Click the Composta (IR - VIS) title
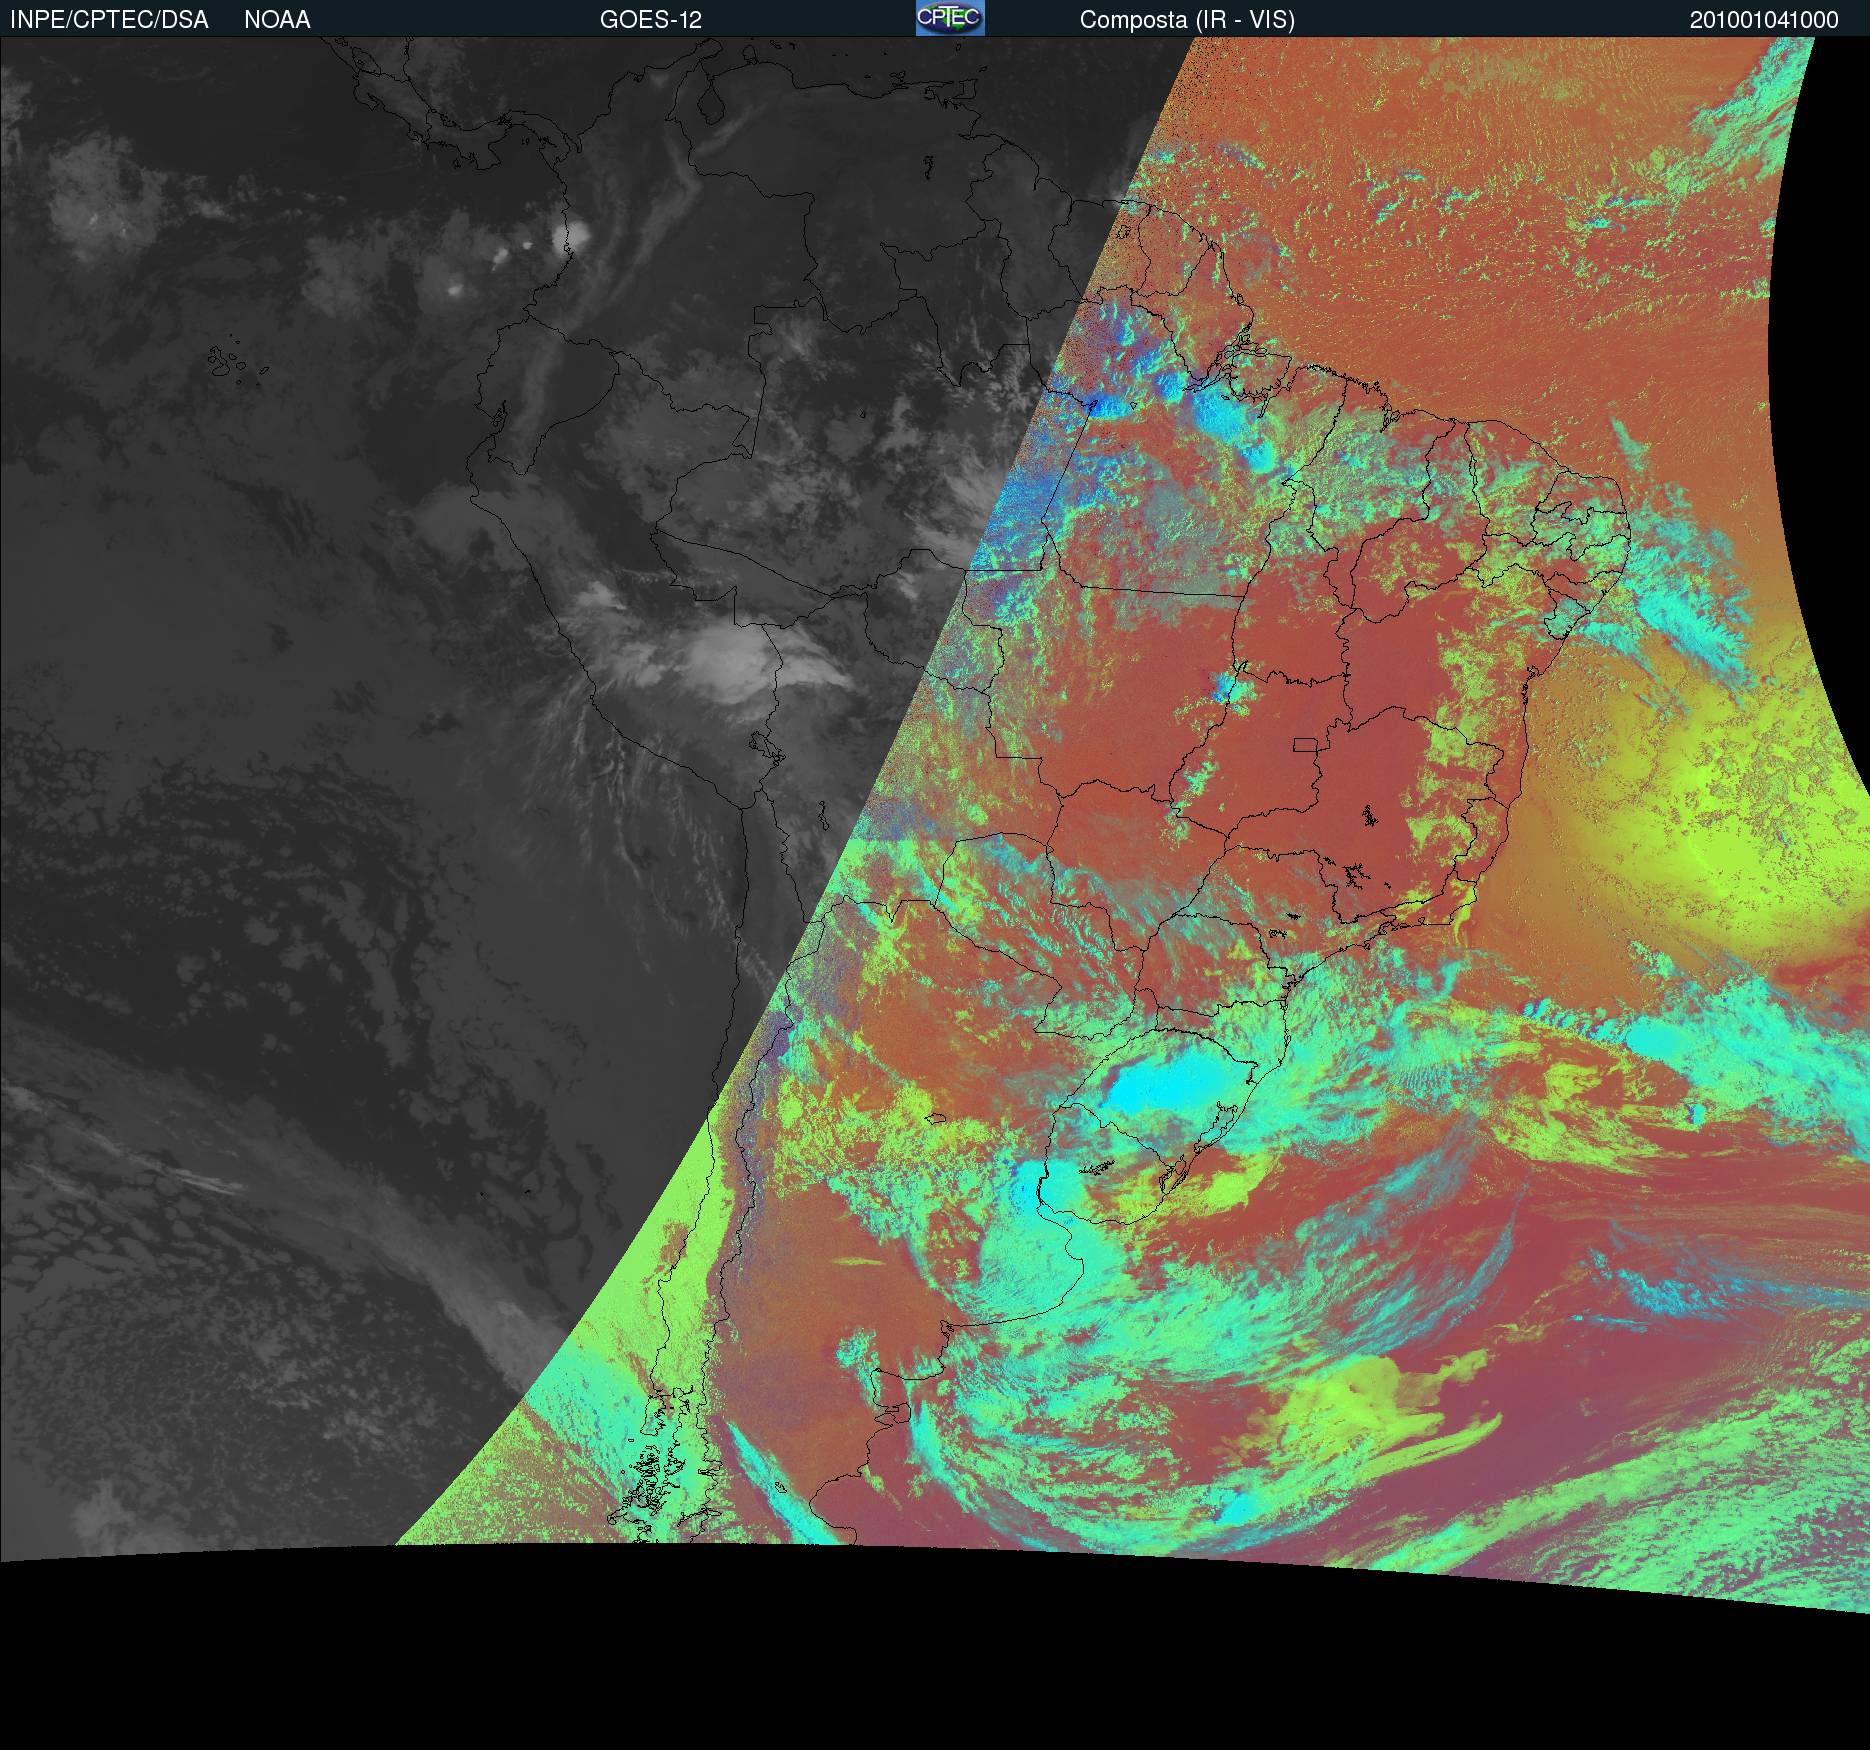The width and height of the screenshot is (1870, 1750). (x=1187, y=21)
